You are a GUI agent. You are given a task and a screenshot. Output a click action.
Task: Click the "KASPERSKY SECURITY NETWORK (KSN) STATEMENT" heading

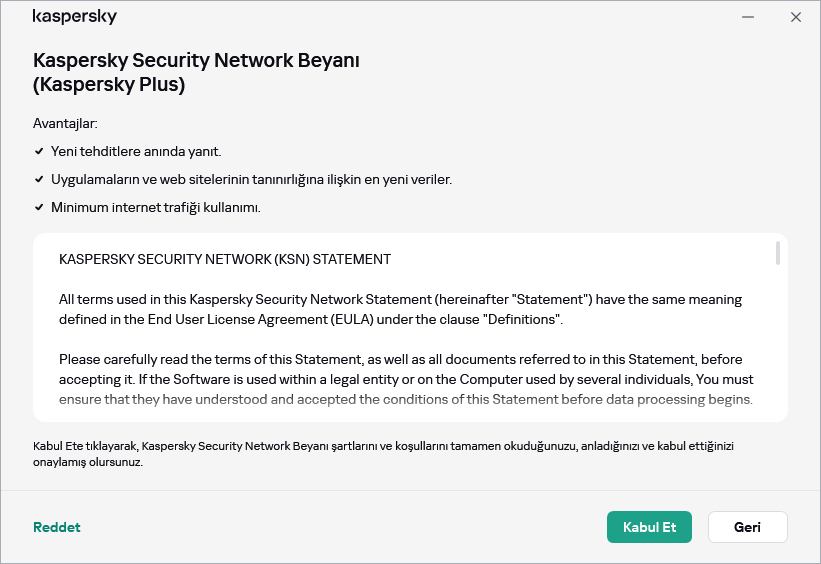(225, 259)
